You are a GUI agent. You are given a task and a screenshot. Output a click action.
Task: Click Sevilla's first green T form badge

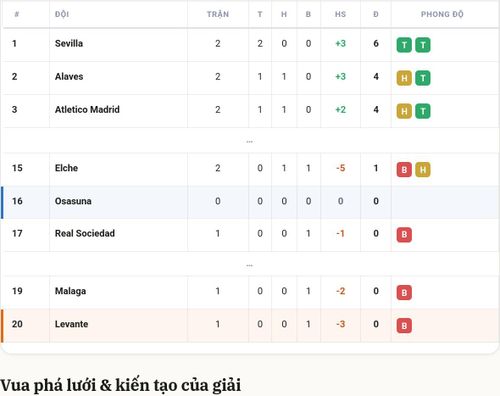click(404, 45)
